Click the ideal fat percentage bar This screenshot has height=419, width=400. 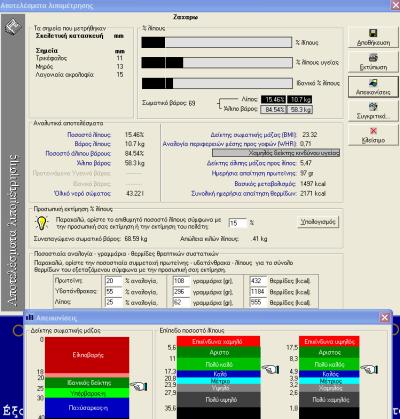[217, 83]
